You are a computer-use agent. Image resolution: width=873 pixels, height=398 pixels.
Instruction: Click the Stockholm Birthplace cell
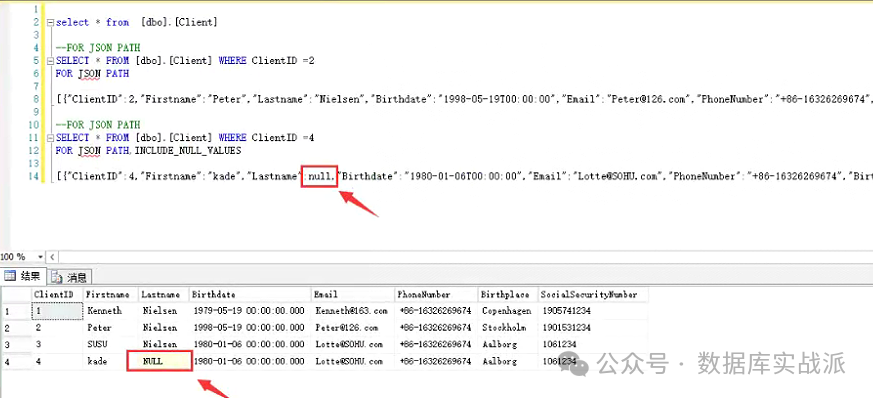click(508, 328)
